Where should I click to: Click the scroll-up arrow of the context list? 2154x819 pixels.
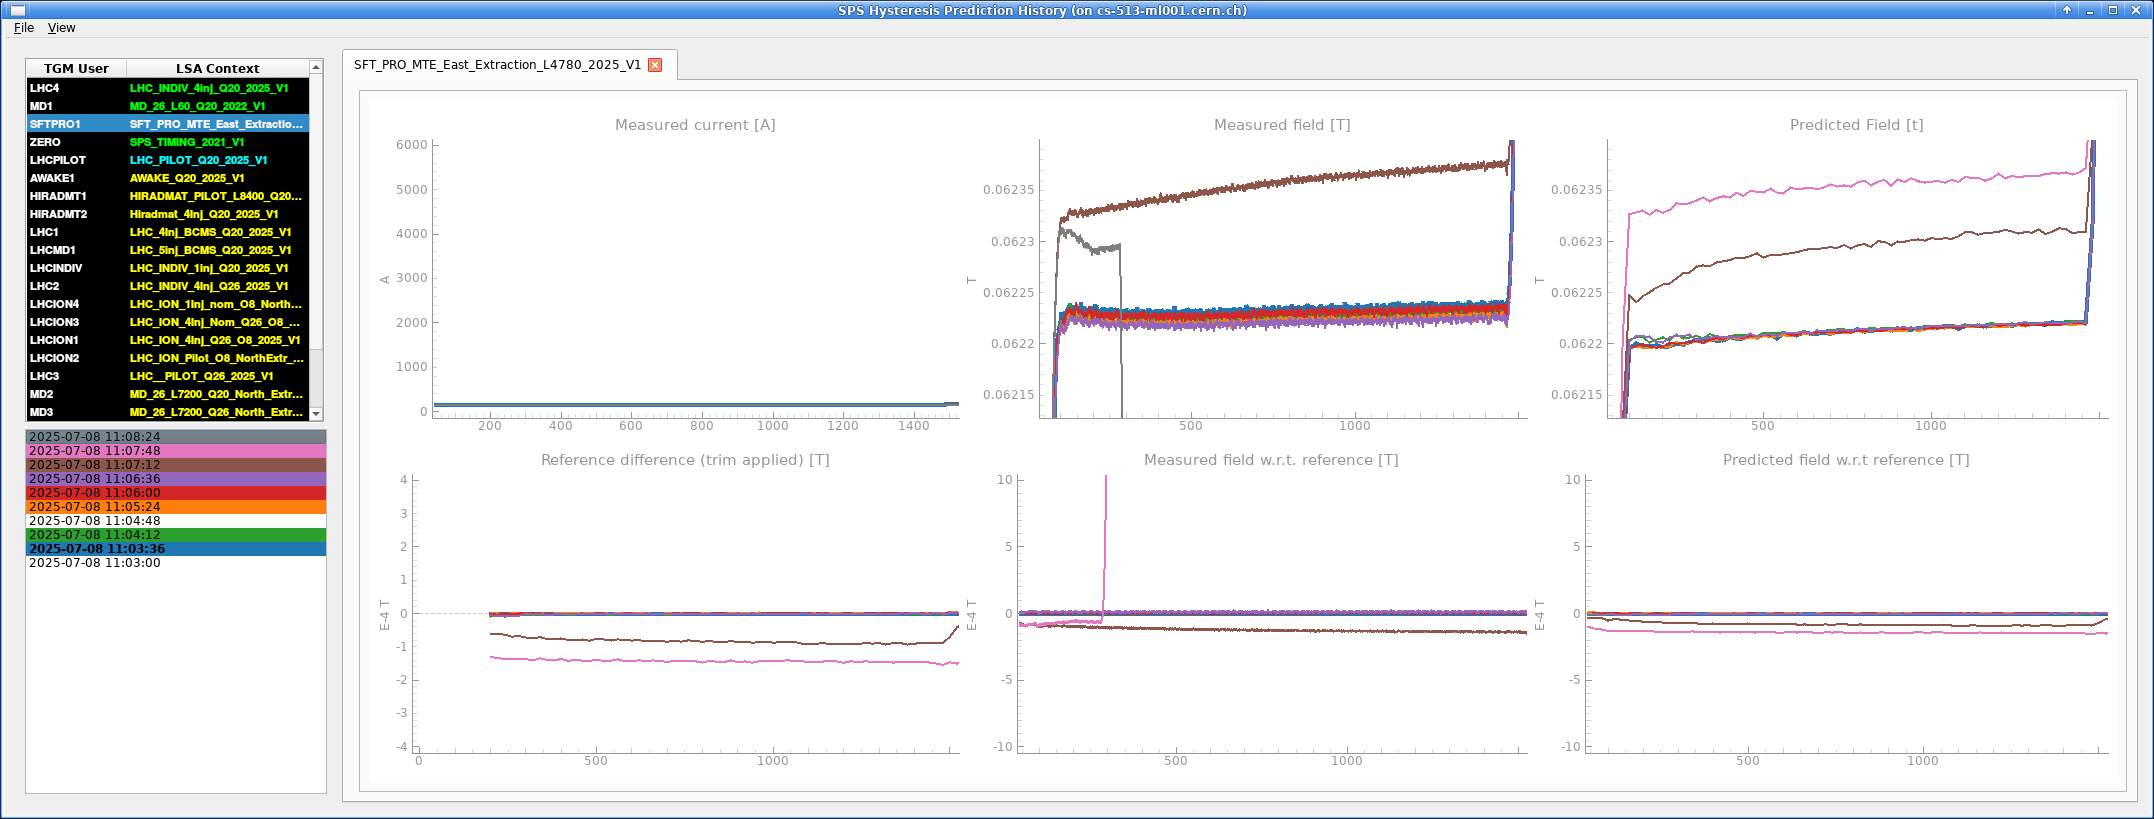tap(316, 68)
